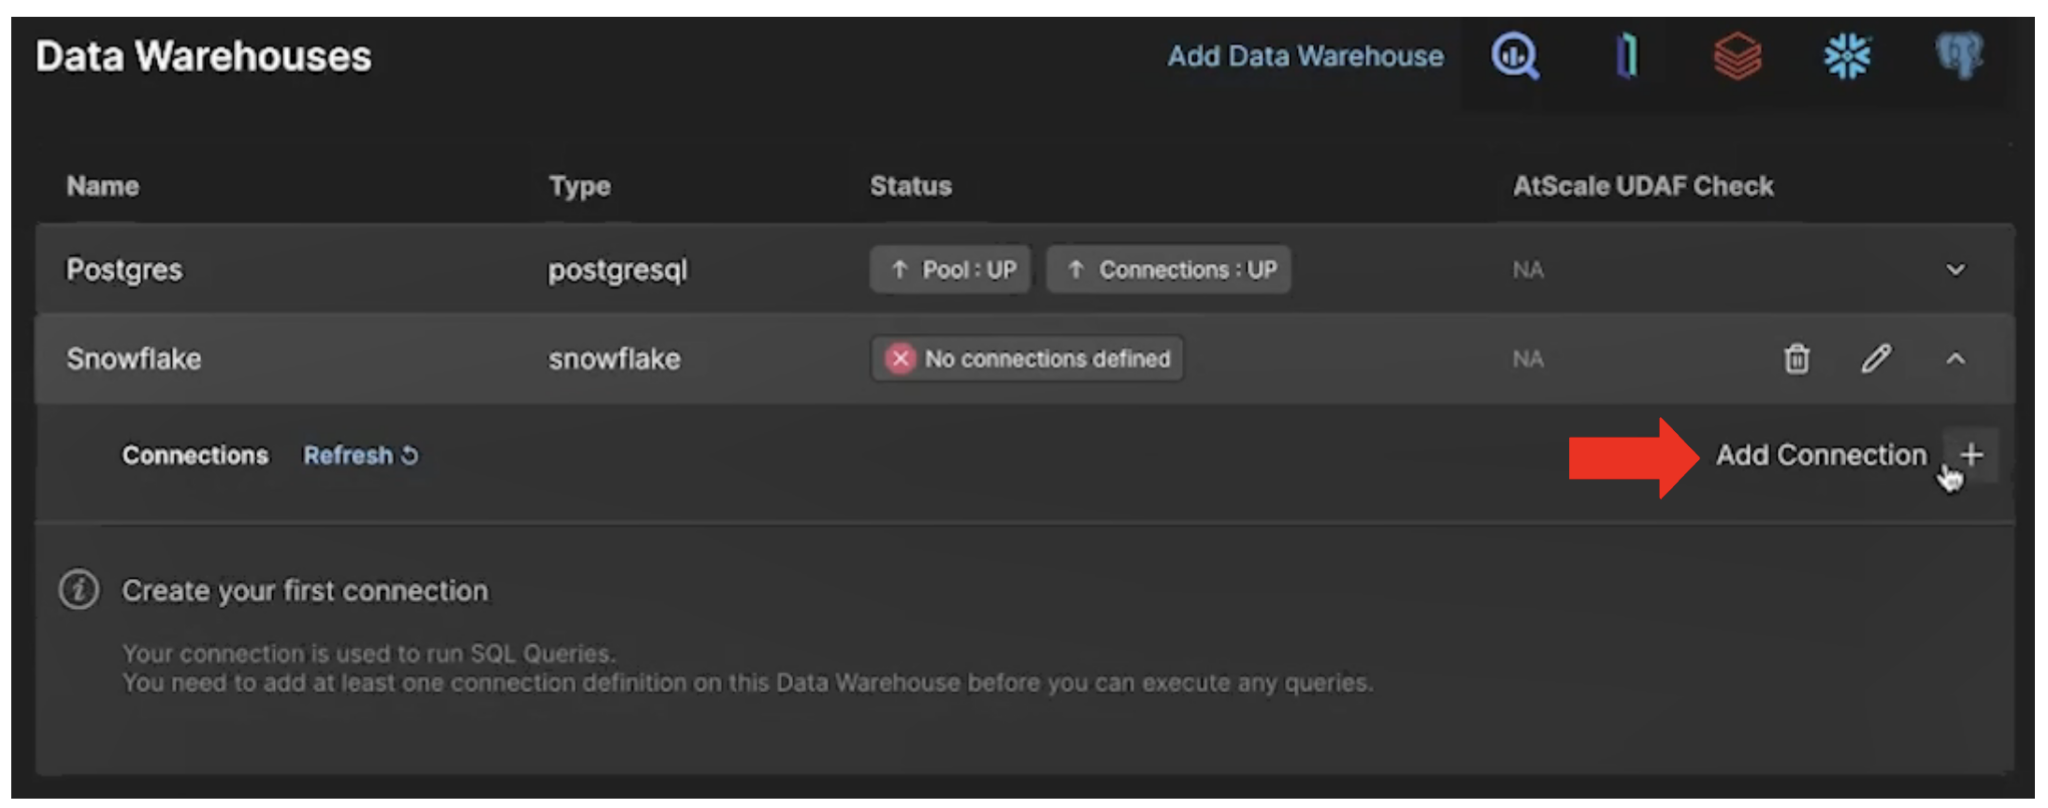
Task: Edit the Snowflake warehouse with pencil icon
Action: pos(1876,359)
